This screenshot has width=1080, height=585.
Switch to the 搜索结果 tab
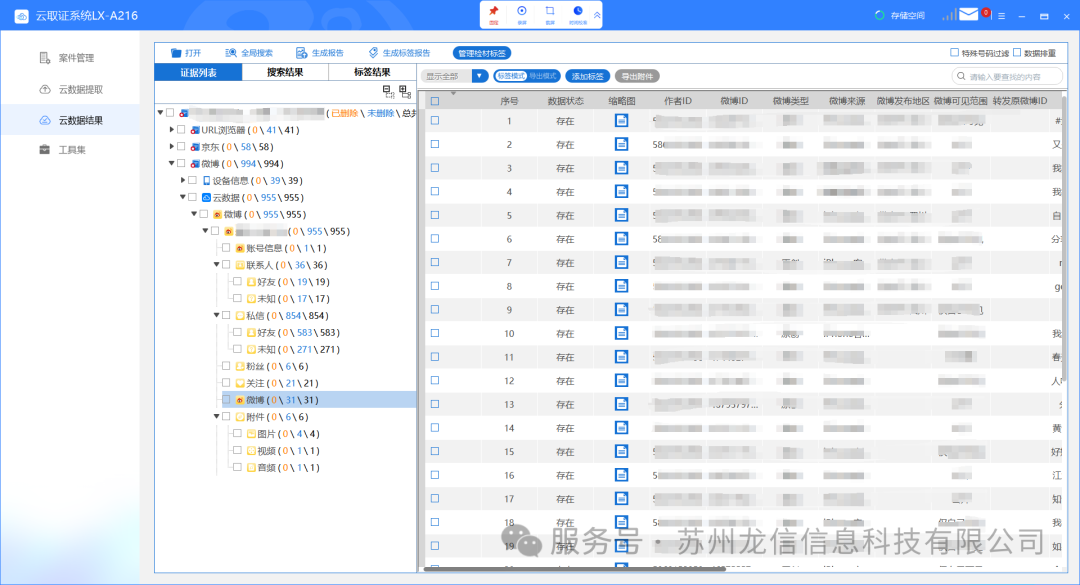pos(285,72)
